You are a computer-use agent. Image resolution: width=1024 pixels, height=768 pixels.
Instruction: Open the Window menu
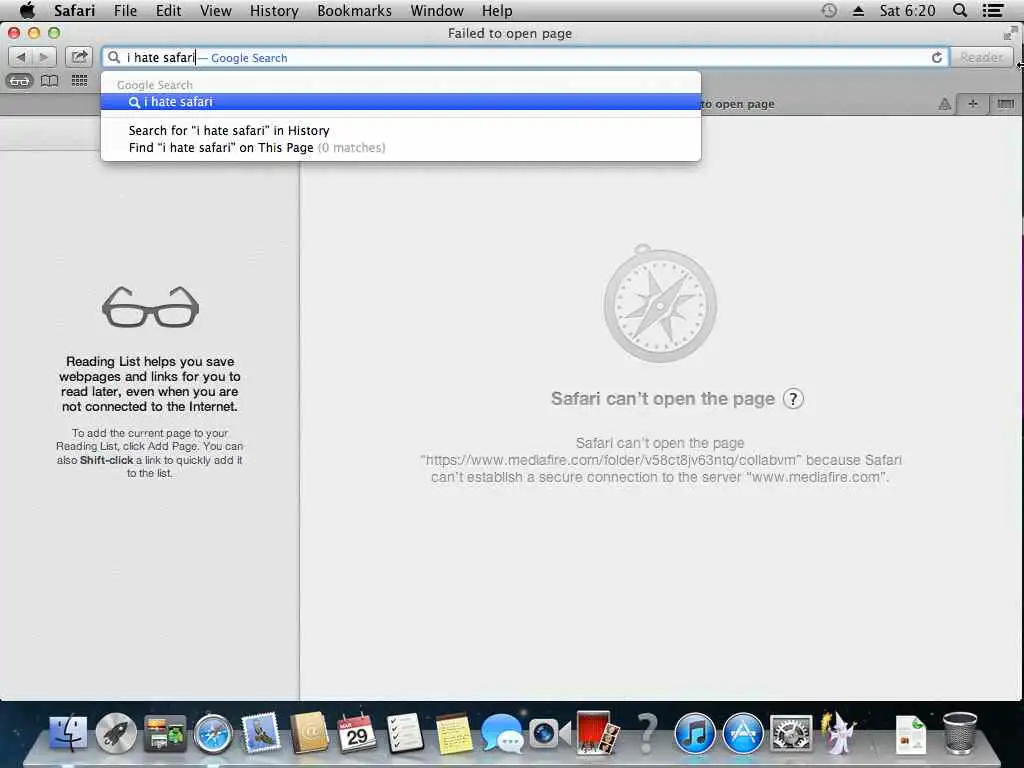click(x=437, y=10)
